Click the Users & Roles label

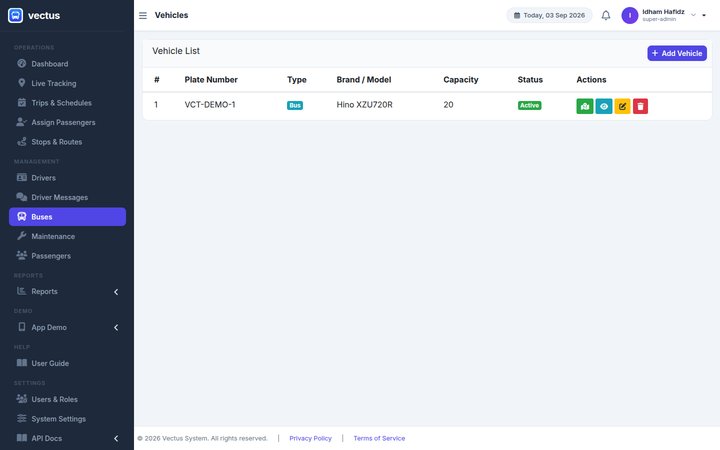coord(54,399)
